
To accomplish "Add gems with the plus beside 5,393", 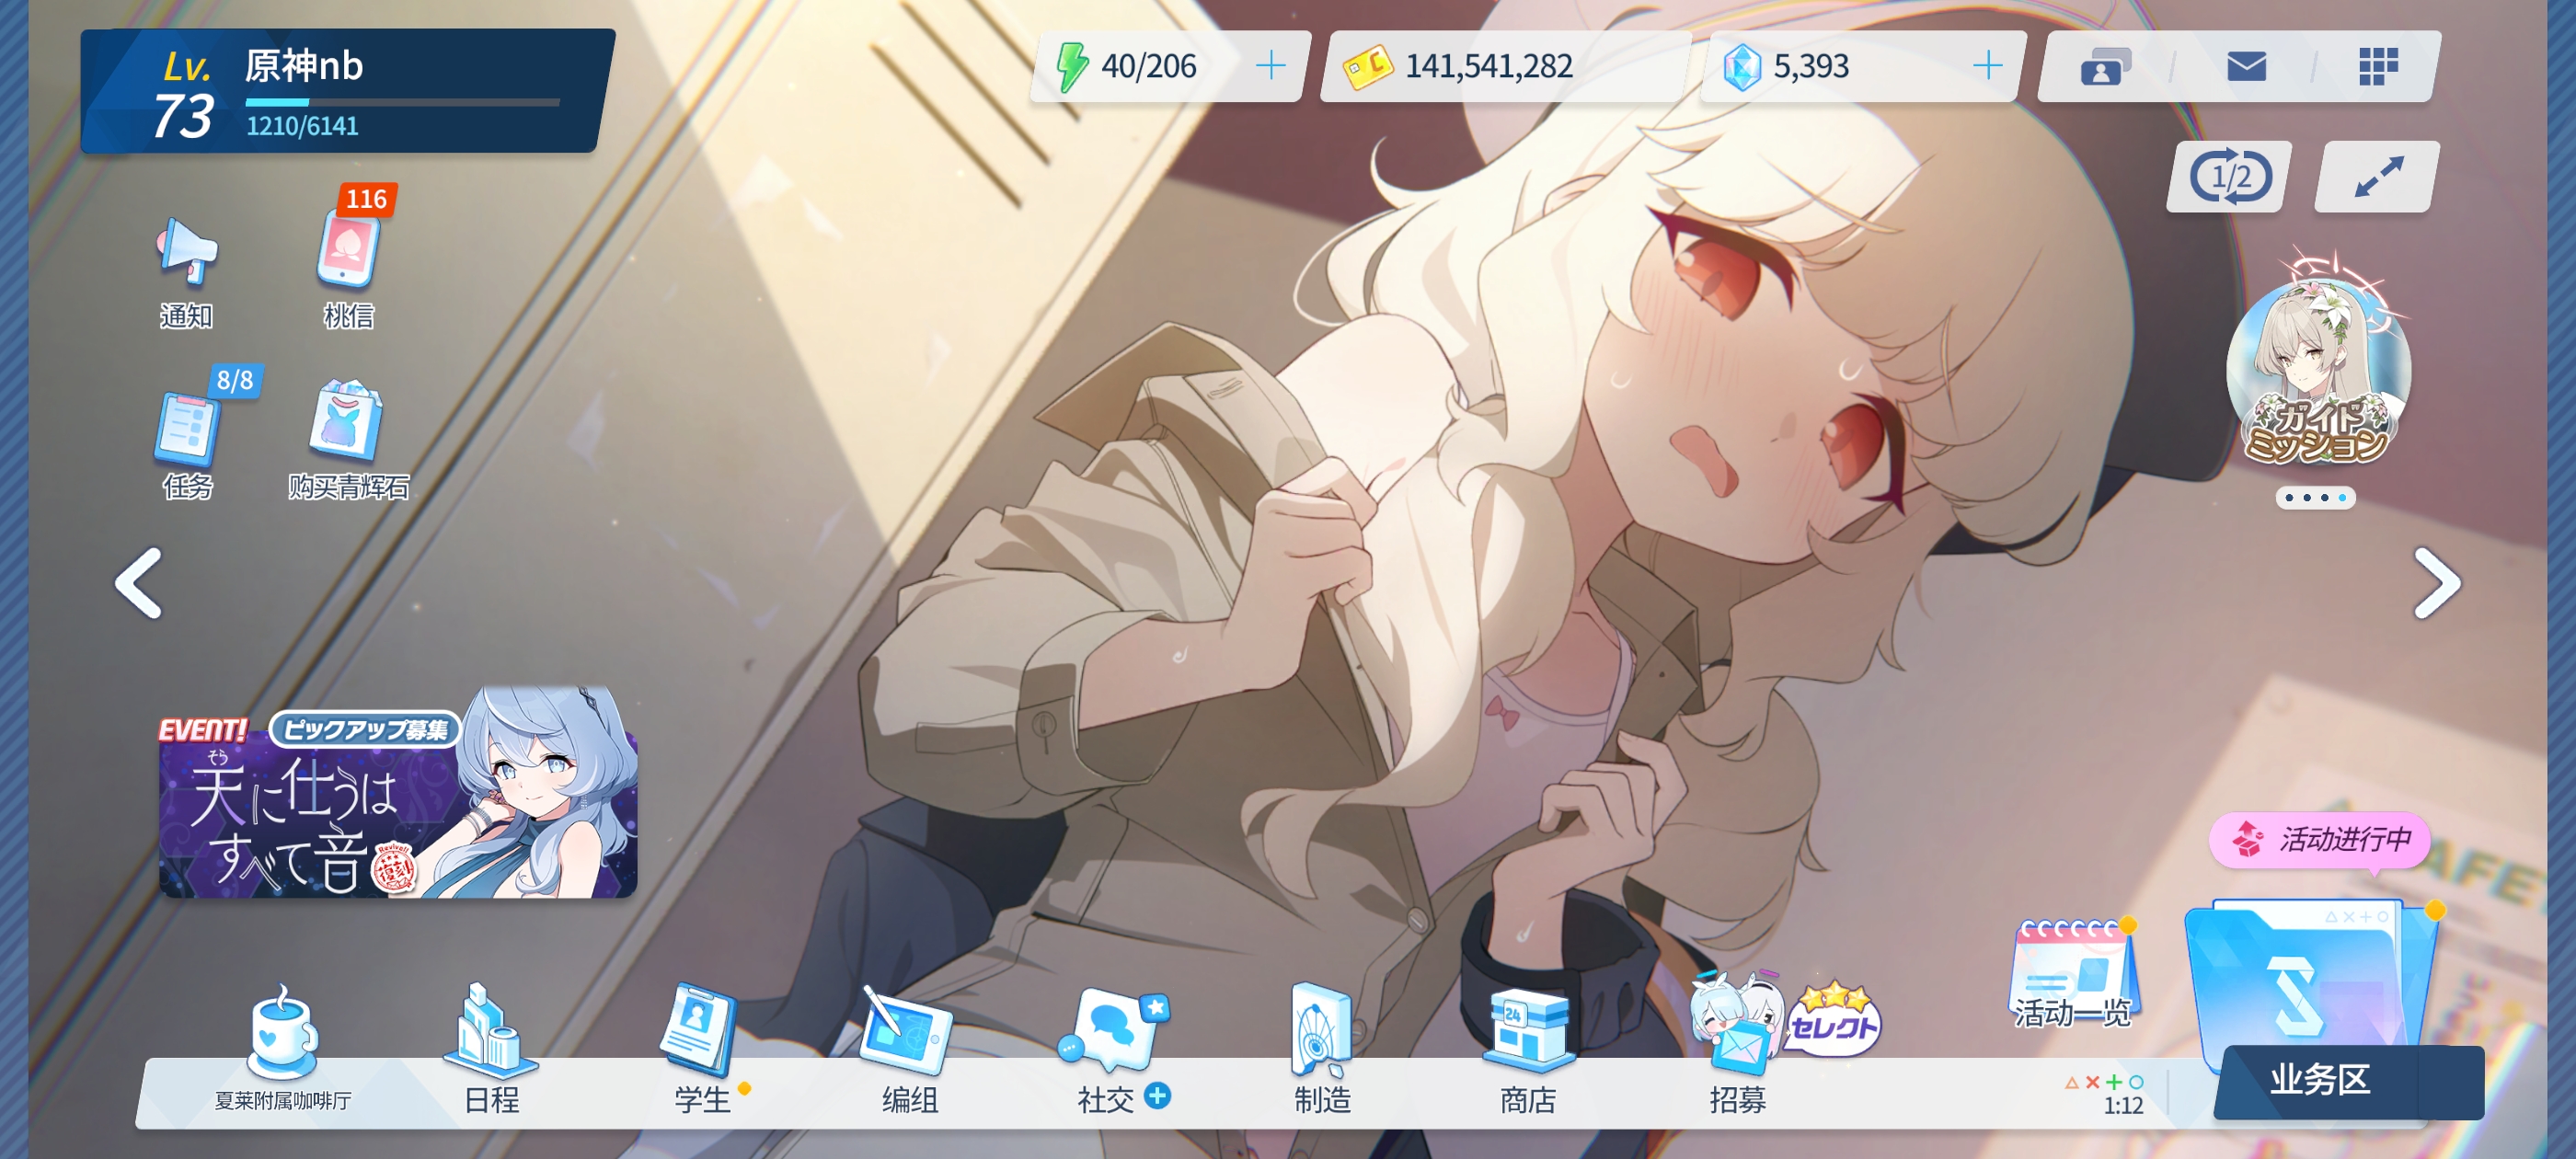I will pos(1988,66).
